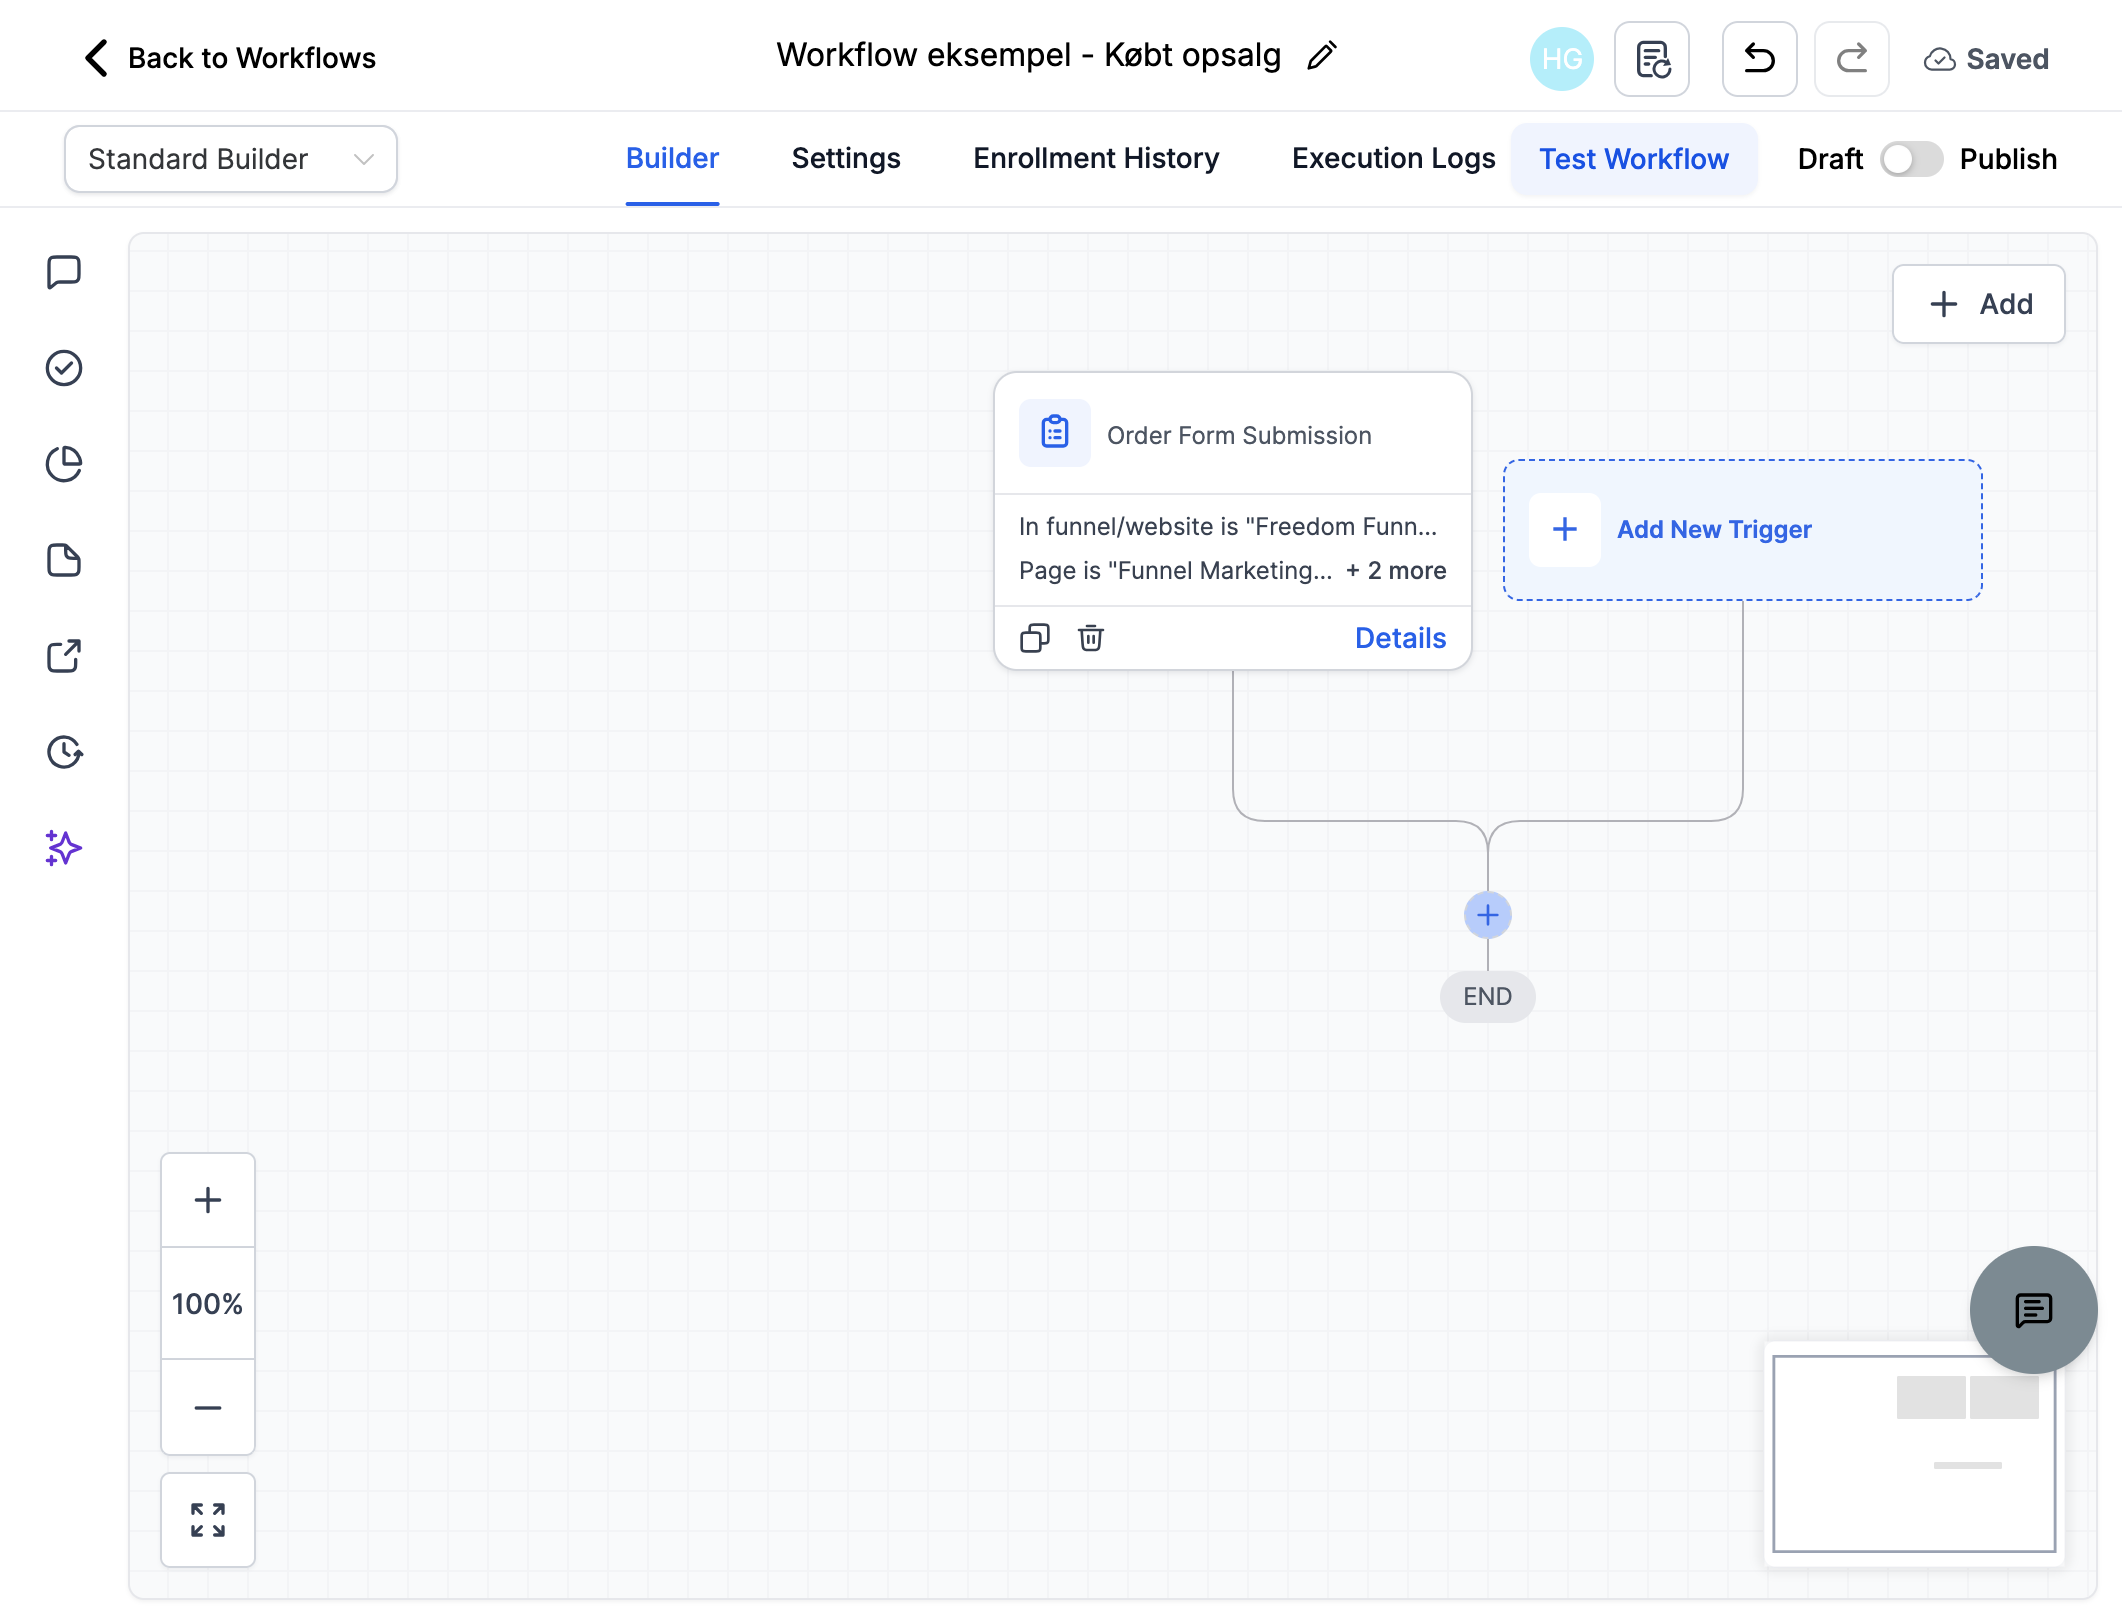
Task: Open the Enrollment History tab
Action: 1096,159
